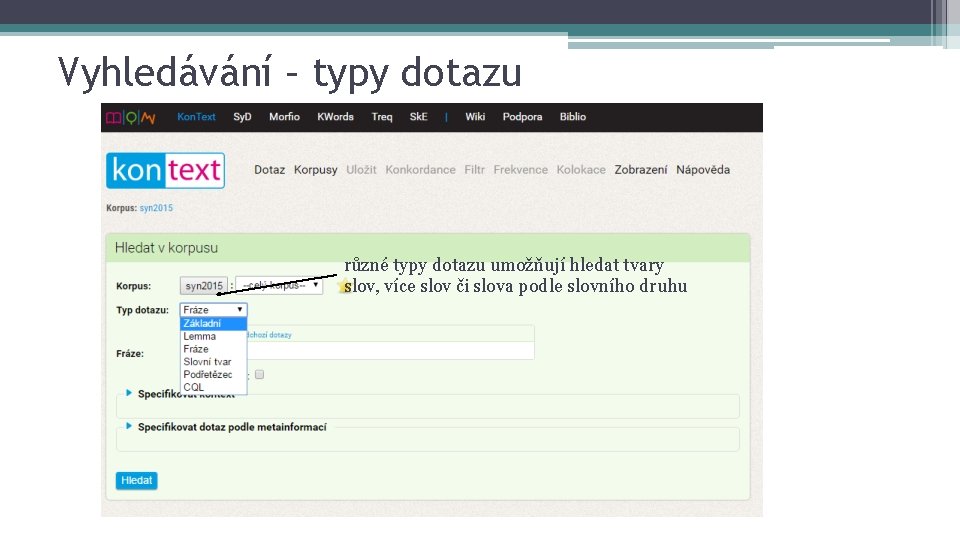Open the Nápověda help menu
960x540 pixels.
point(703,170)
